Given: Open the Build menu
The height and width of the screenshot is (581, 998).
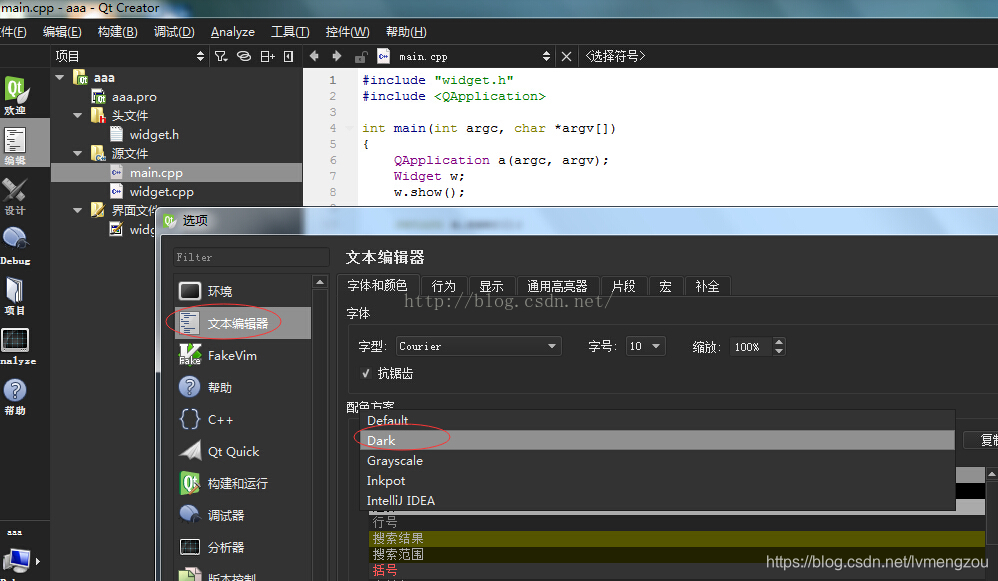Looking at the screenshot, I should click(x=118, y=32).
